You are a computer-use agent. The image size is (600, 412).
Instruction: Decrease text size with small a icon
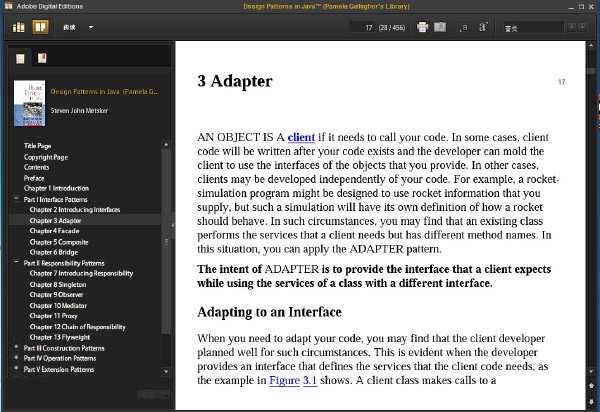point(463,28)
